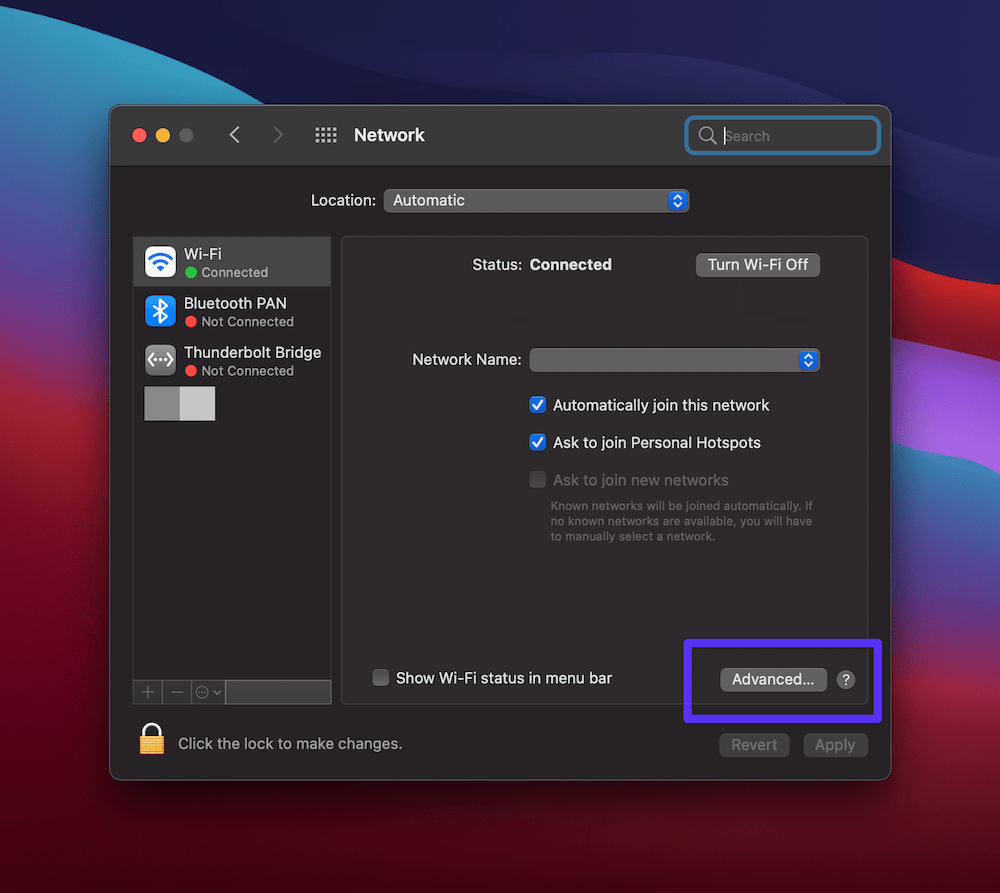Open the help question mark icon

pos(845,679)
